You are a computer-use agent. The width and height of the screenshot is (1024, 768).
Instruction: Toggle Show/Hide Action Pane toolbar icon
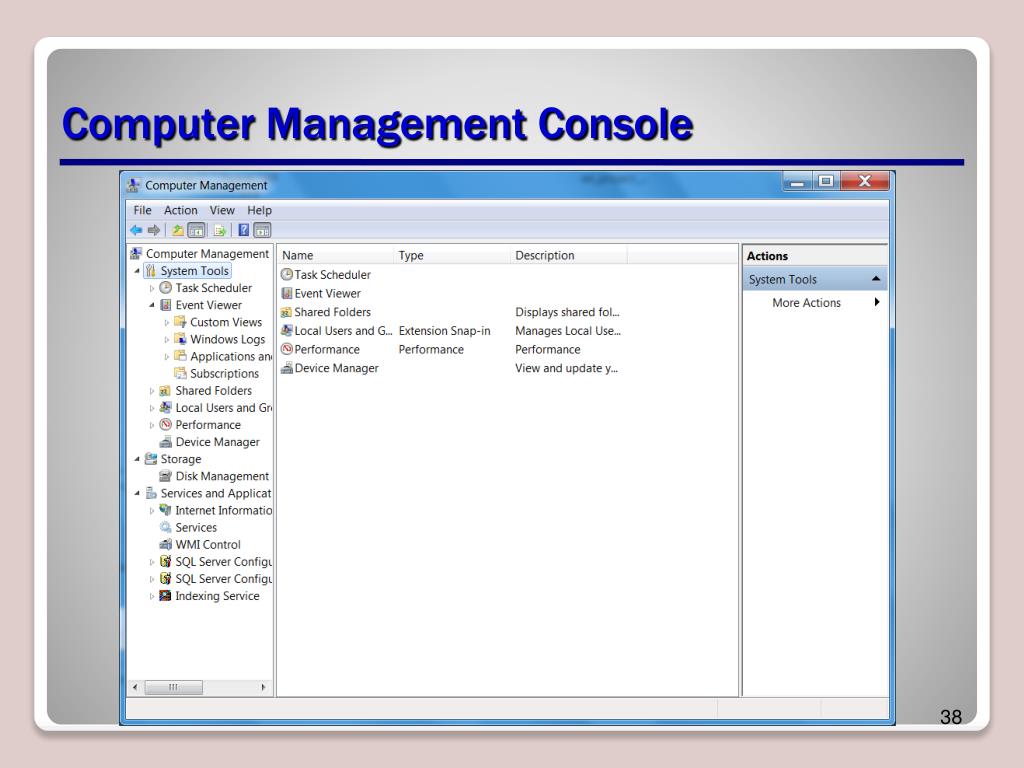click(262, 230)
